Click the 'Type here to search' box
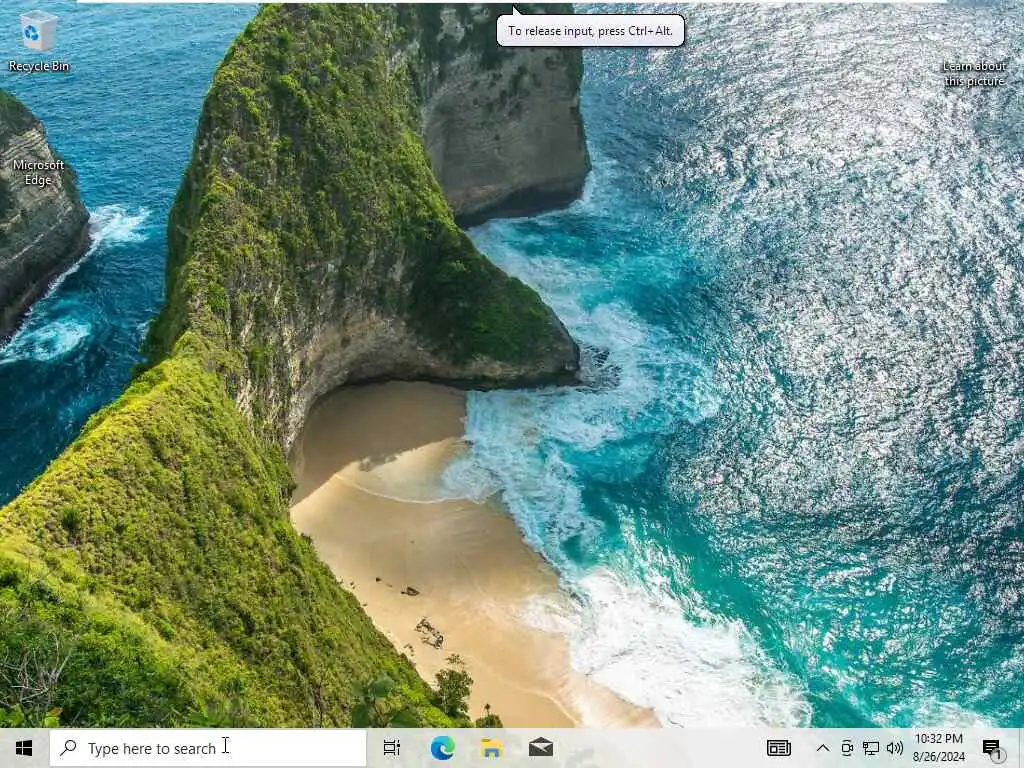 (208, 748)
